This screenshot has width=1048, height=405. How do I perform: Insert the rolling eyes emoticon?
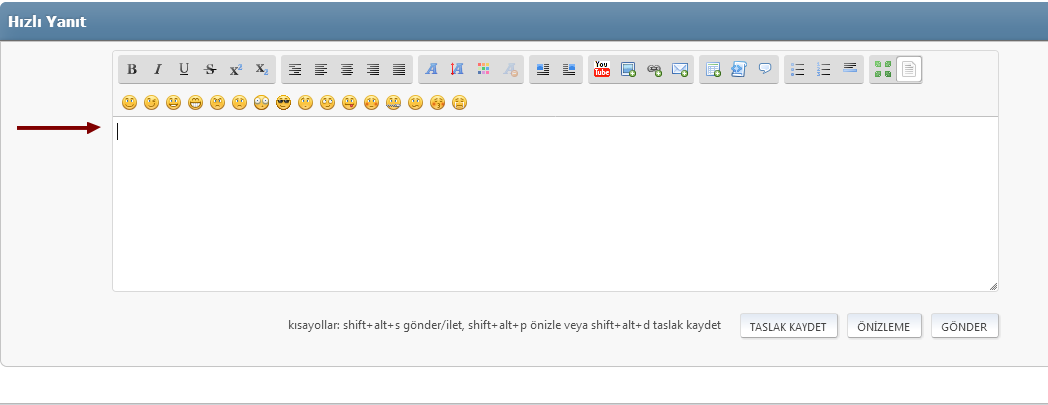click(328, 103)
